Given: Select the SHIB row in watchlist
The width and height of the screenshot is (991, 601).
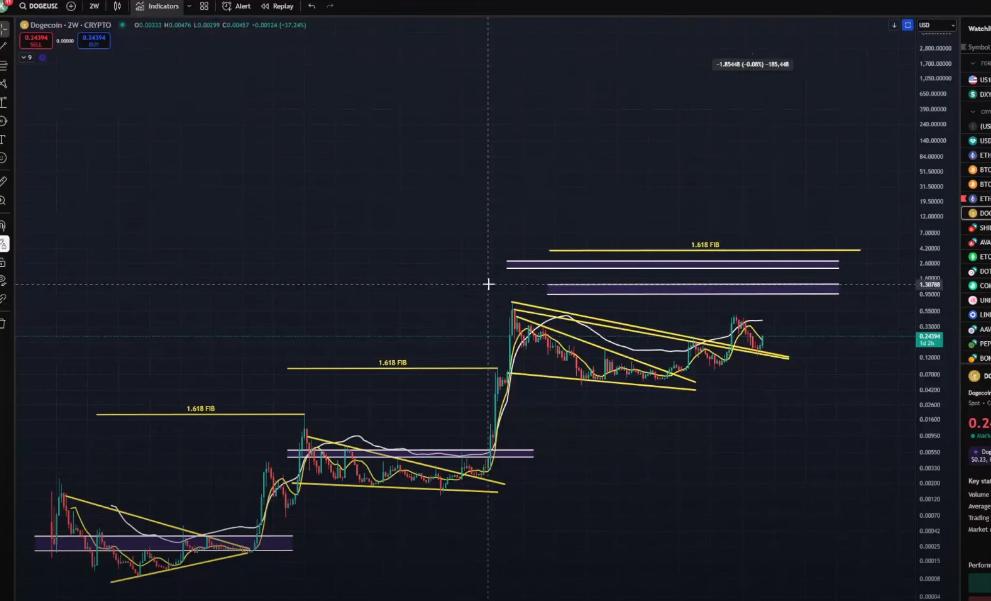Looking at the screenshot, I should pyautogui.click(x=978, y=228).
